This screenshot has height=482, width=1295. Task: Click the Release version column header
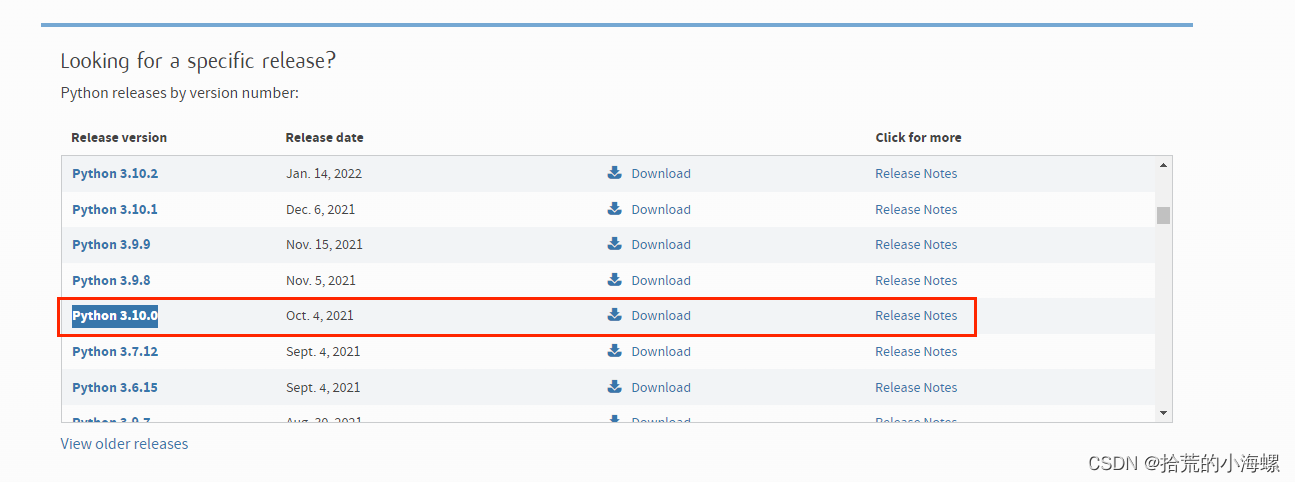(x=119, y=137)
